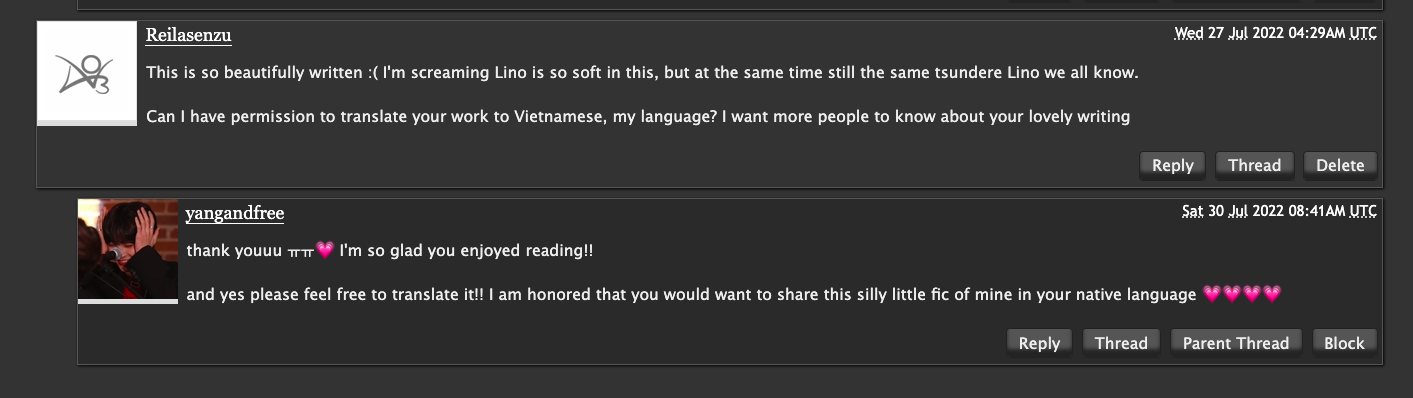Image resolution: width=1413 pixels, height=398 pixels.
Task: Click four pink hearts ending yangandfree's reply
Action: [x=1242, y=294]
